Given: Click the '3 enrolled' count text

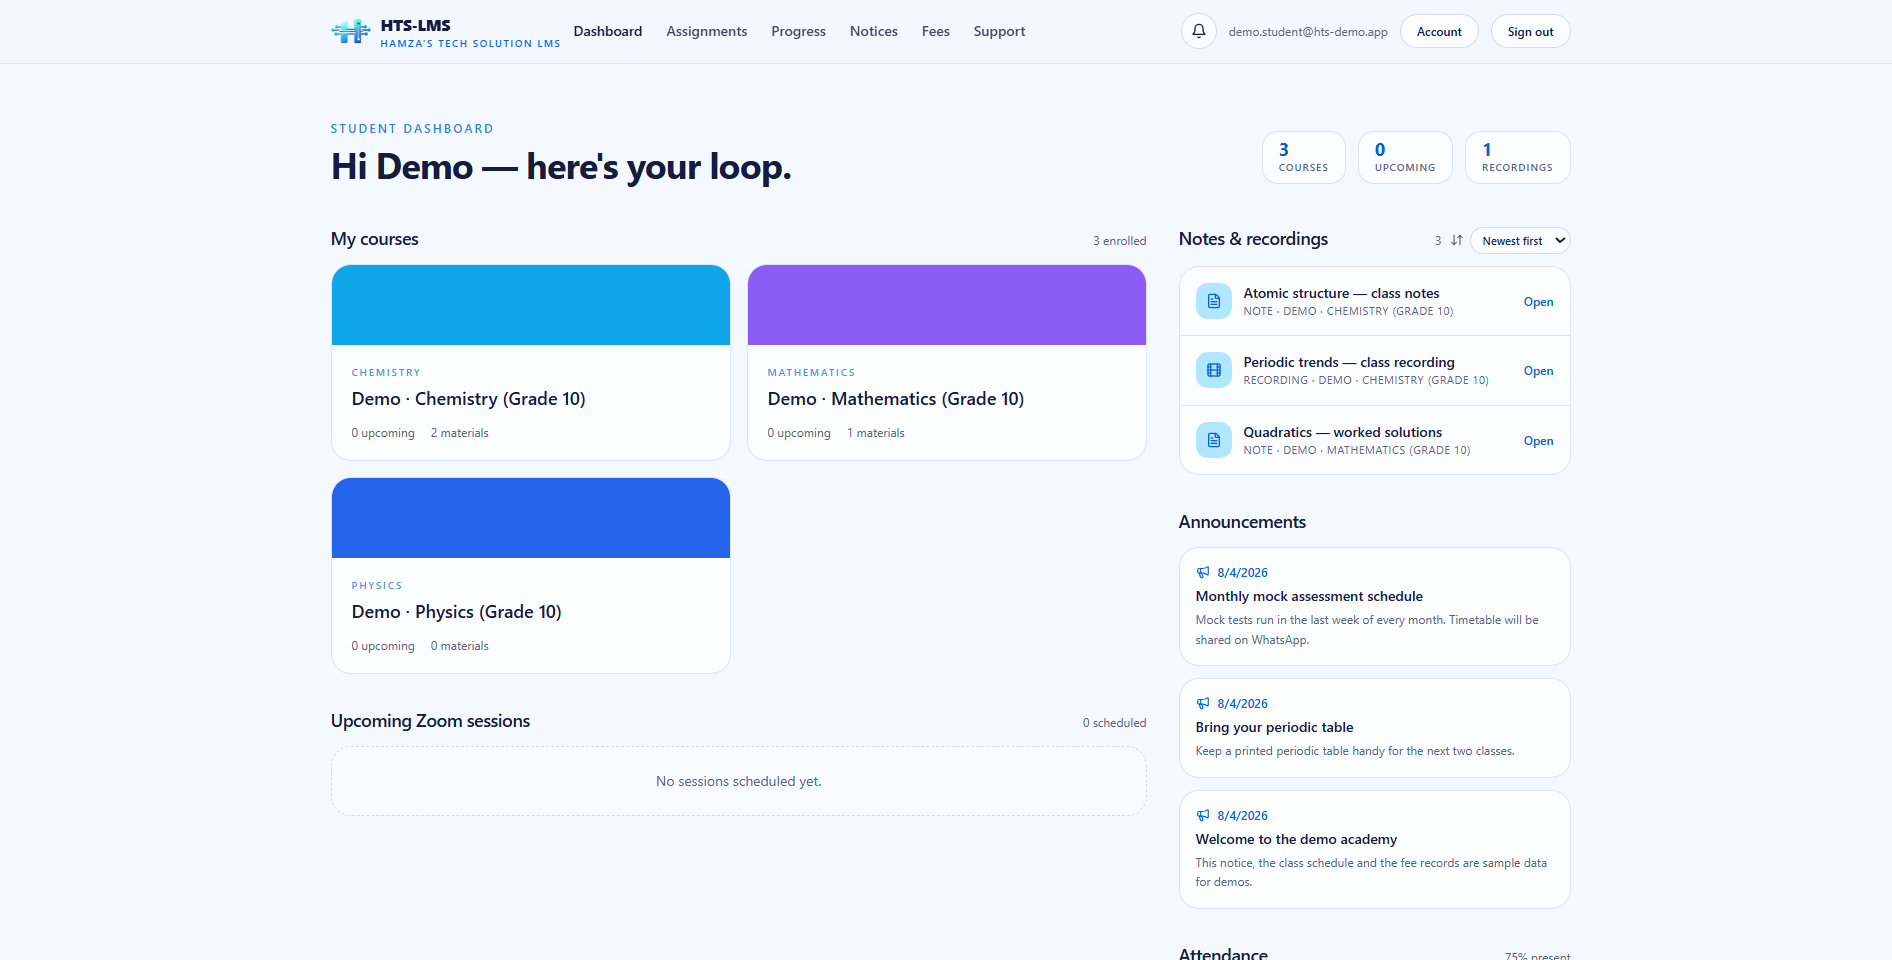Looking at the screenshot, I should [x=1119, y=241].
